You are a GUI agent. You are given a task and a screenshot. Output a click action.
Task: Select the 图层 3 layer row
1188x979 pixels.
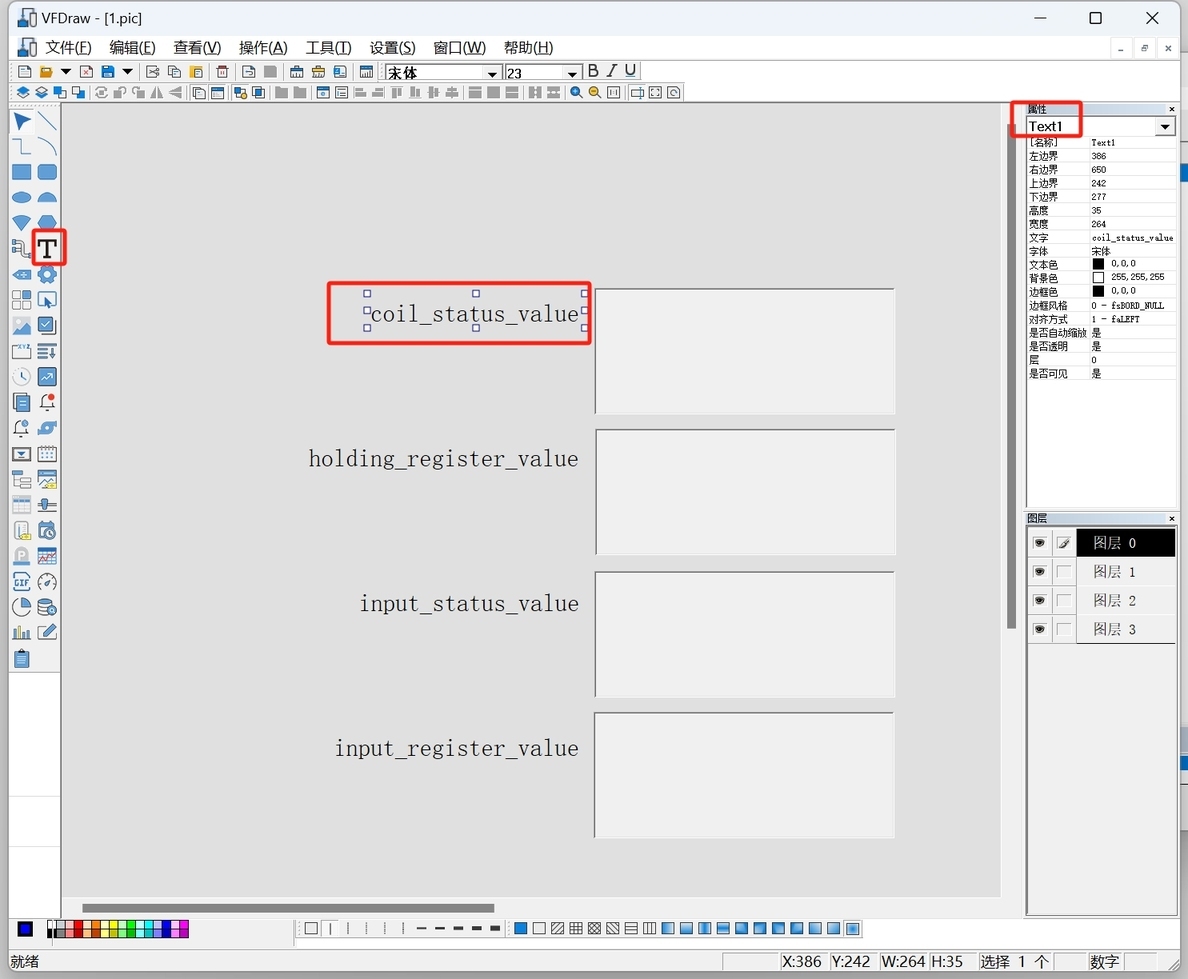tap(1126, 629)
